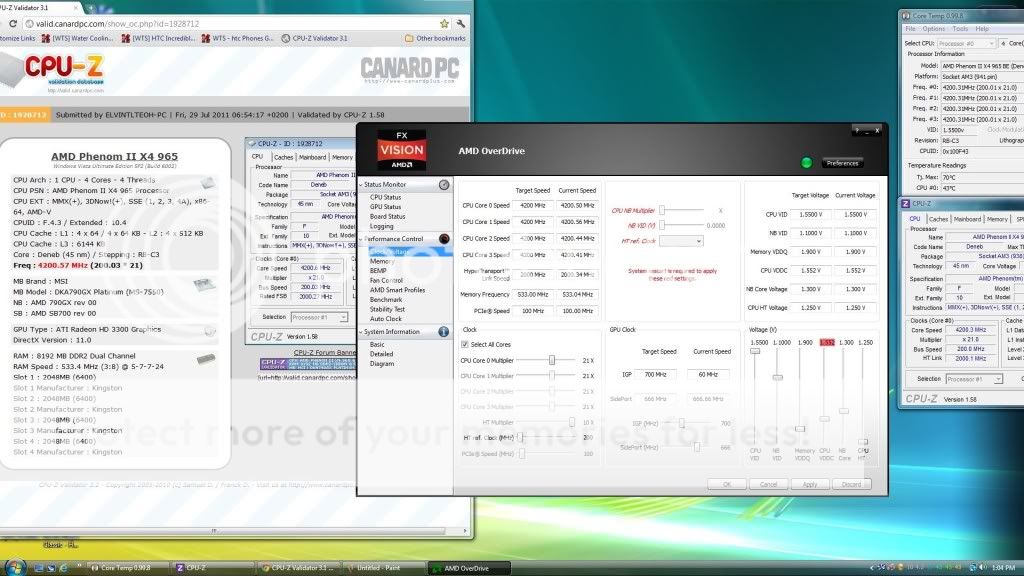Screen dimensions: 1024x576
Task: Click the Performance Control section icon
Action: coord(443,239)
